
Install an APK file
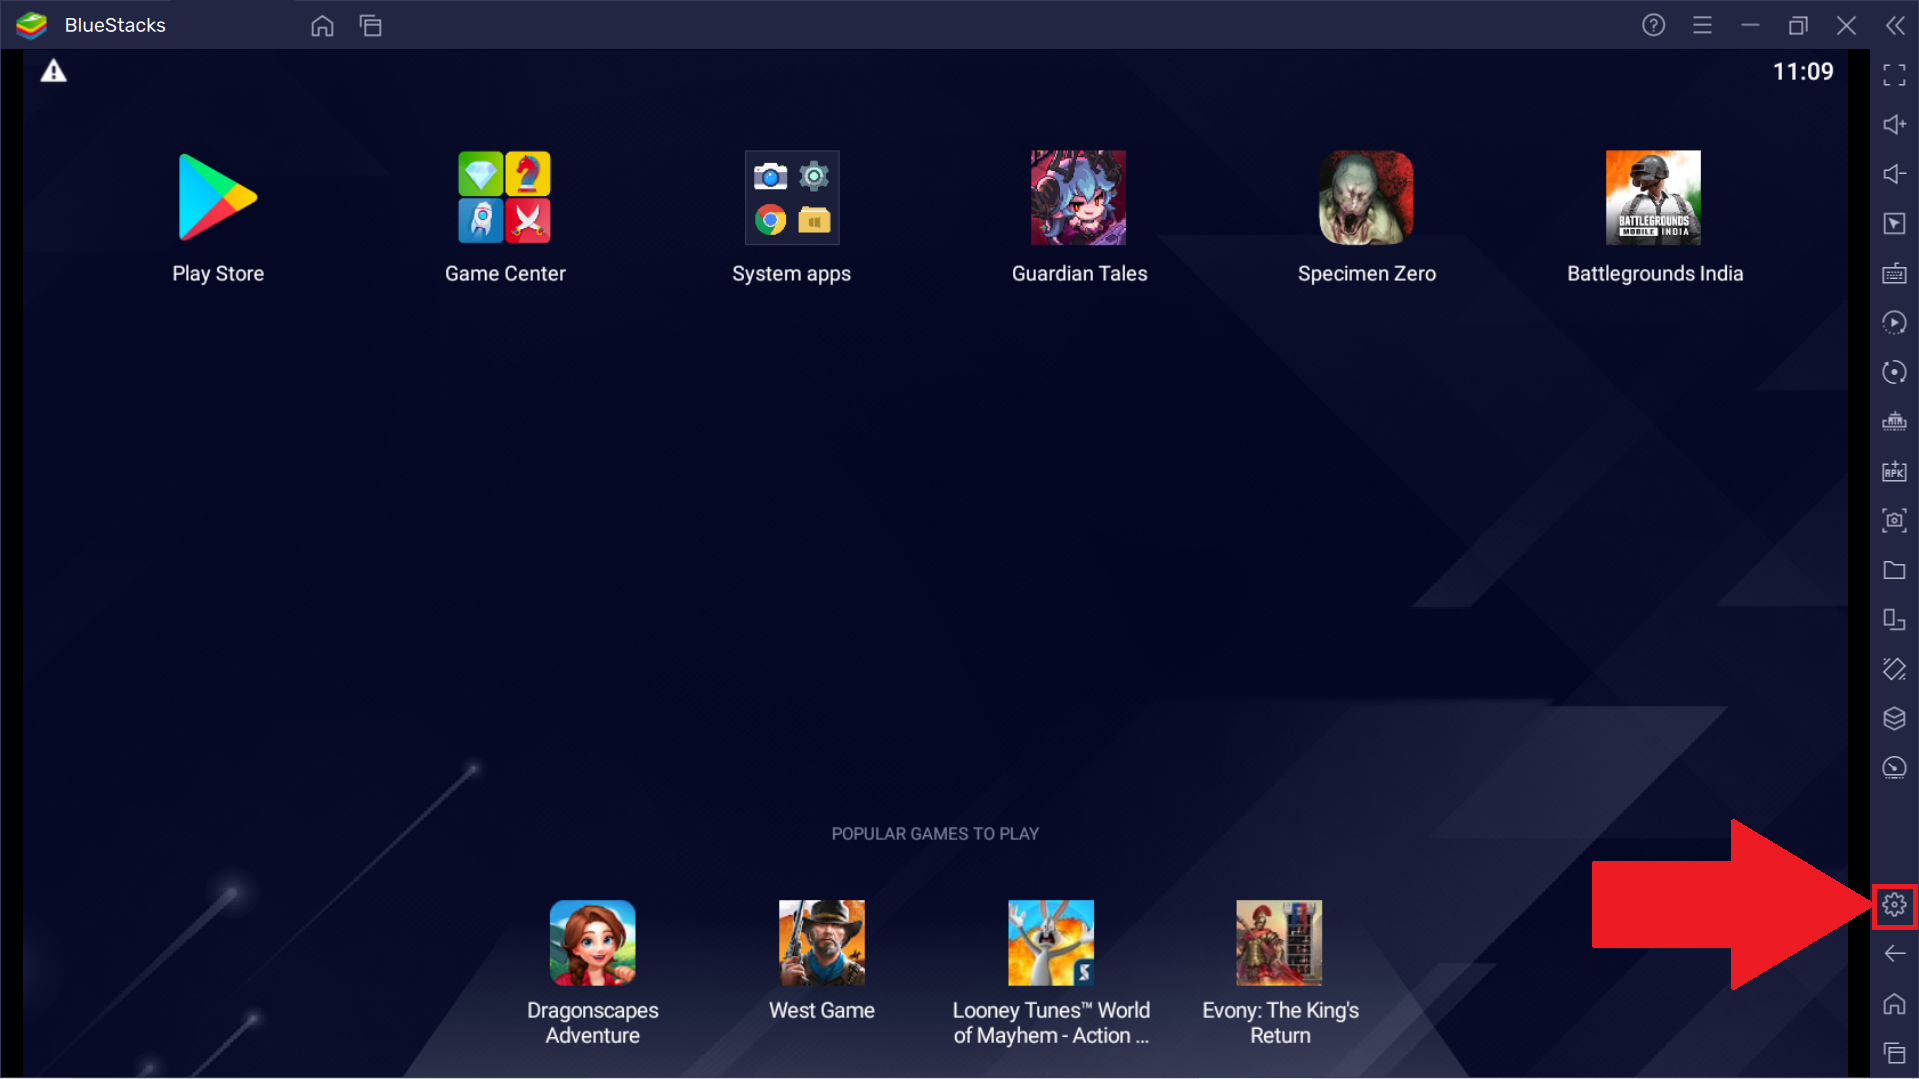[x=1894, y=471]
